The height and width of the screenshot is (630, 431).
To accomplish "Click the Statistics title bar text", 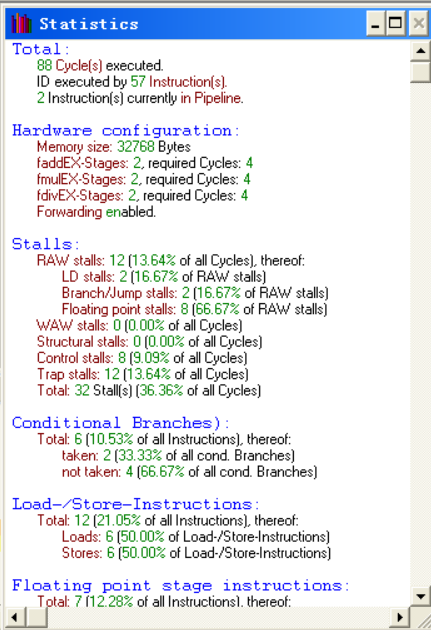I will coord(89,24).
